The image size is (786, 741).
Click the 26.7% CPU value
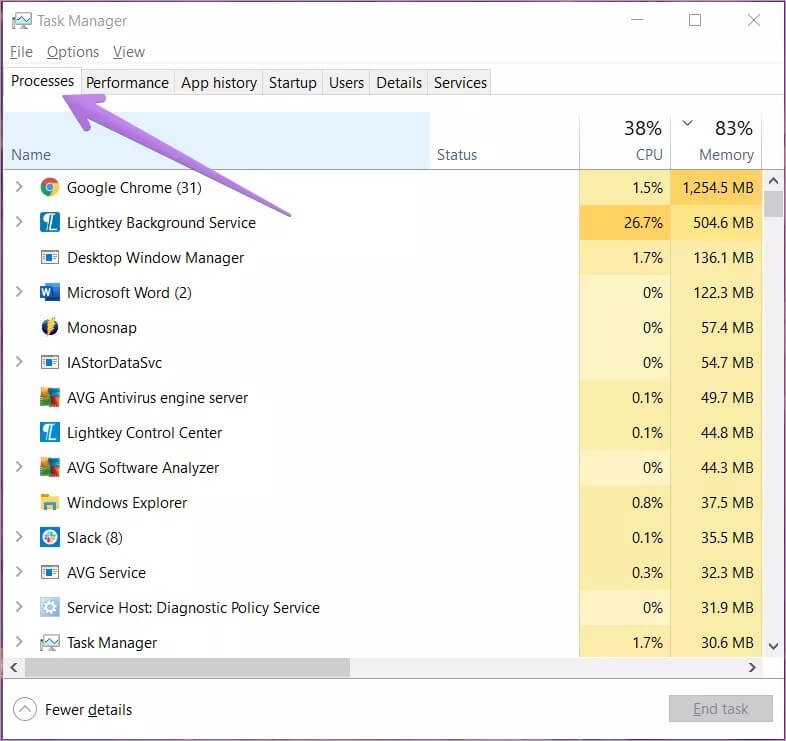coord(643,223)
